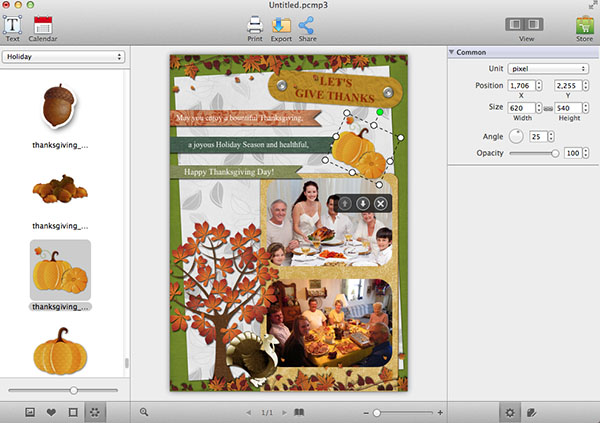Viewport: 600px width, 423px height.
Task: Select the acorn clipart thumbnail
Action: tap(58, 106)
